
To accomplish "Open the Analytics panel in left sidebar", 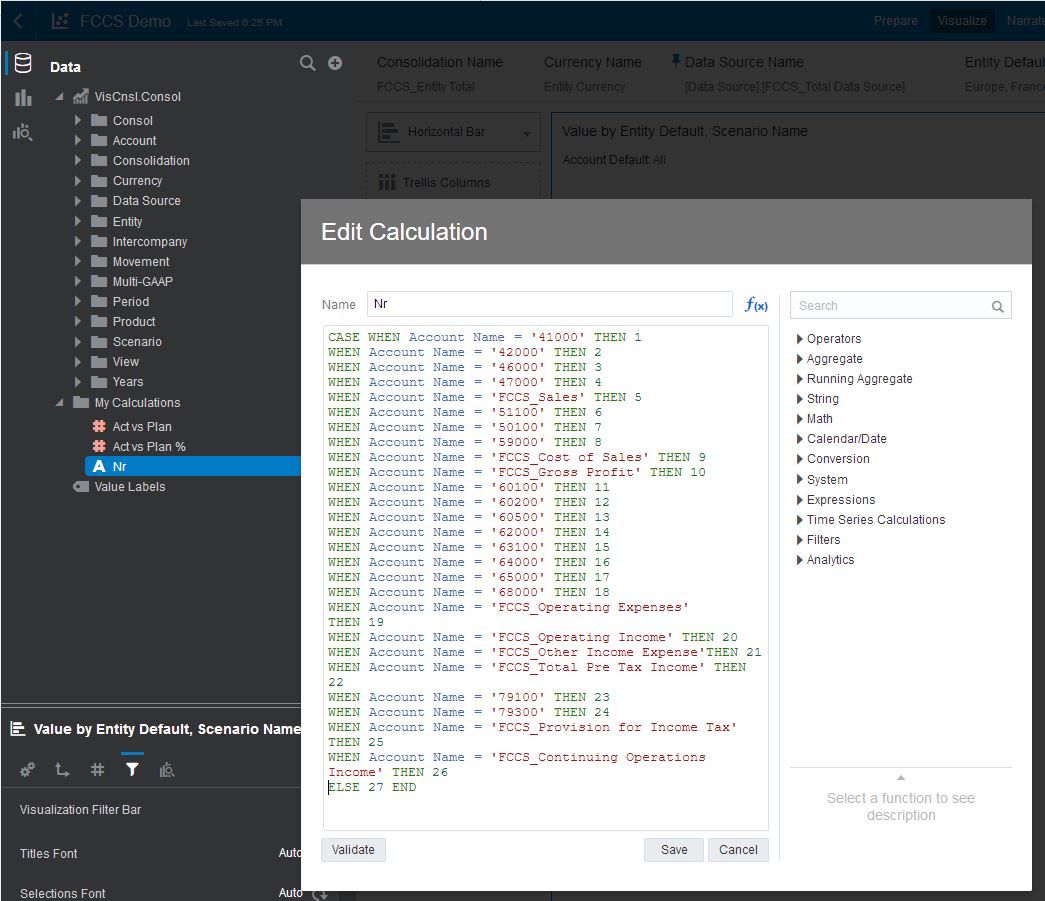I will click(22, 132).
